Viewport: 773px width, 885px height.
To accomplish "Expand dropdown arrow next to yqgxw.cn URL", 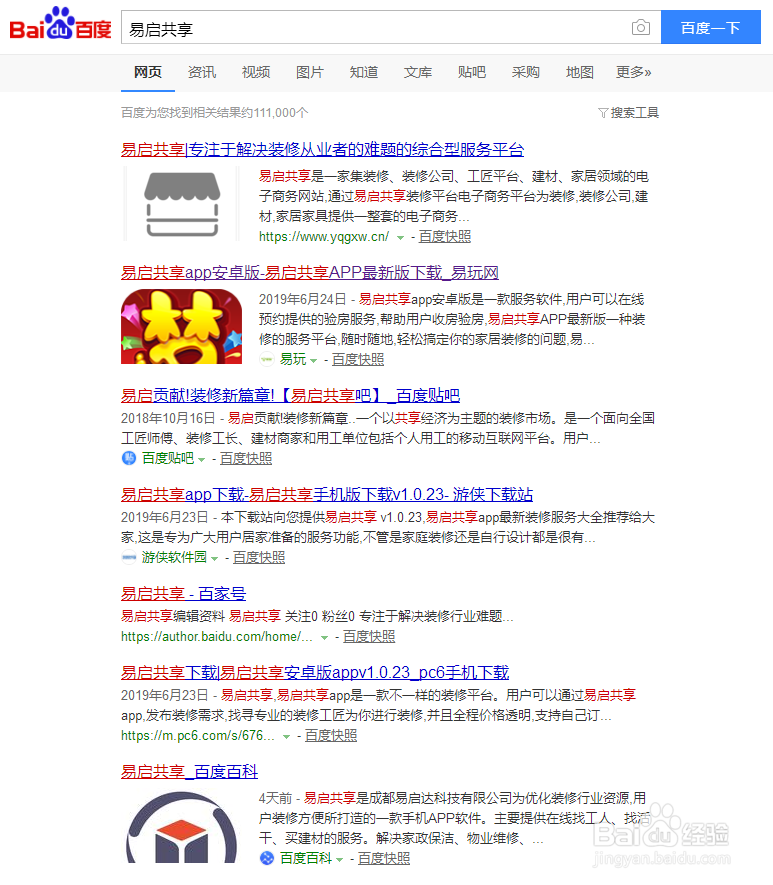I will click(x=400, y=238).
